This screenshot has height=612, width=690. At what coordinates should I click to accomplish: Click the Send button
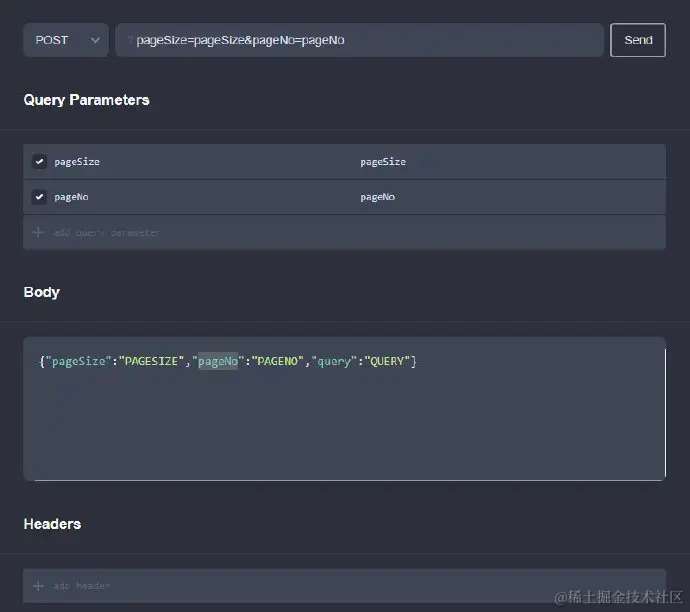(638, 40)
